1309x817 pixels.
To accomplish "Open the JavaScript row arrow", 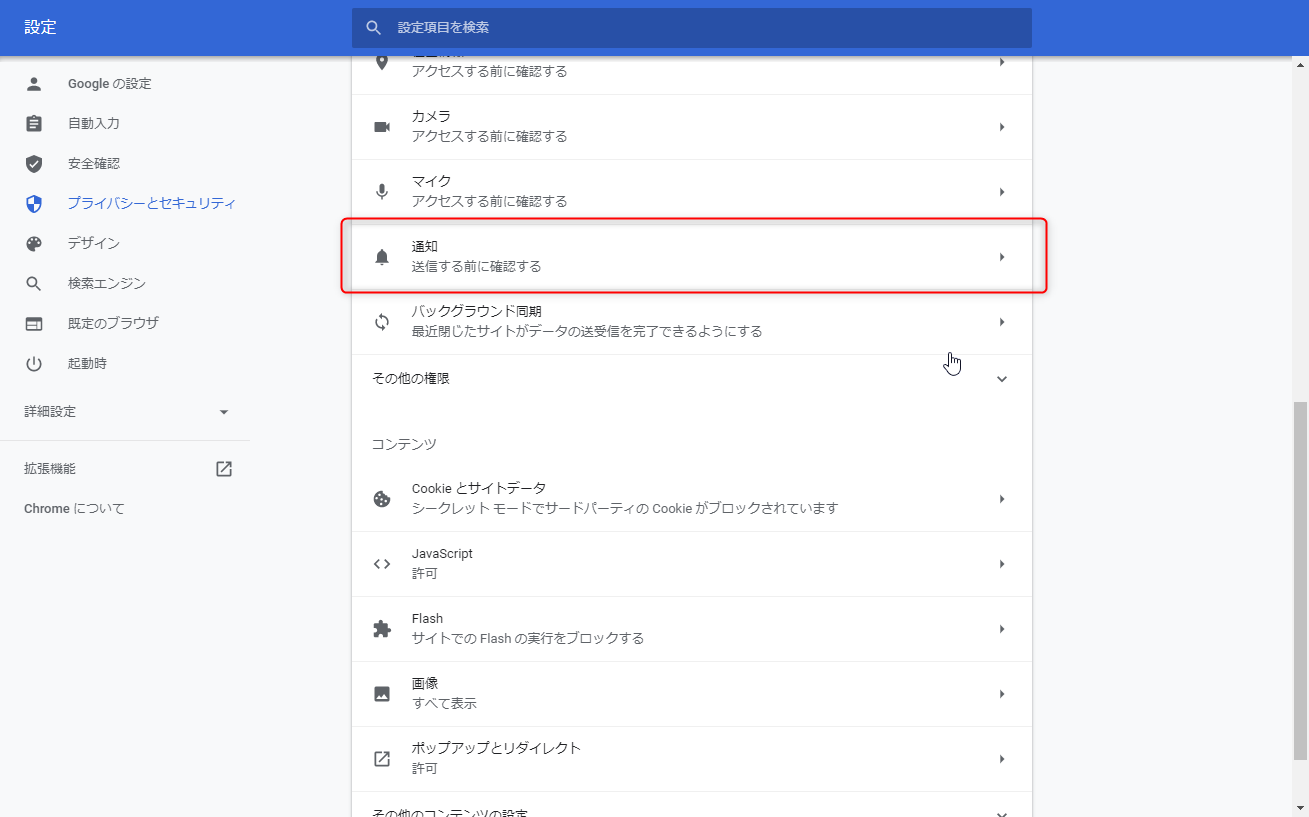I will (x=1002, y=564).
